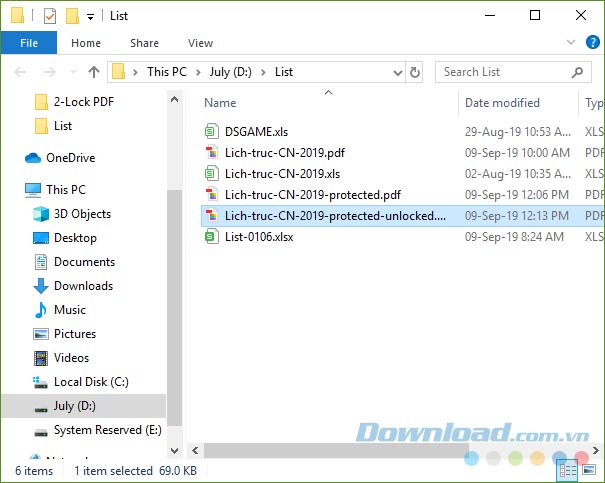Switch to the Home ribbon tab
The height and width of the screenshot is (483, 605).
coord(86,43)
